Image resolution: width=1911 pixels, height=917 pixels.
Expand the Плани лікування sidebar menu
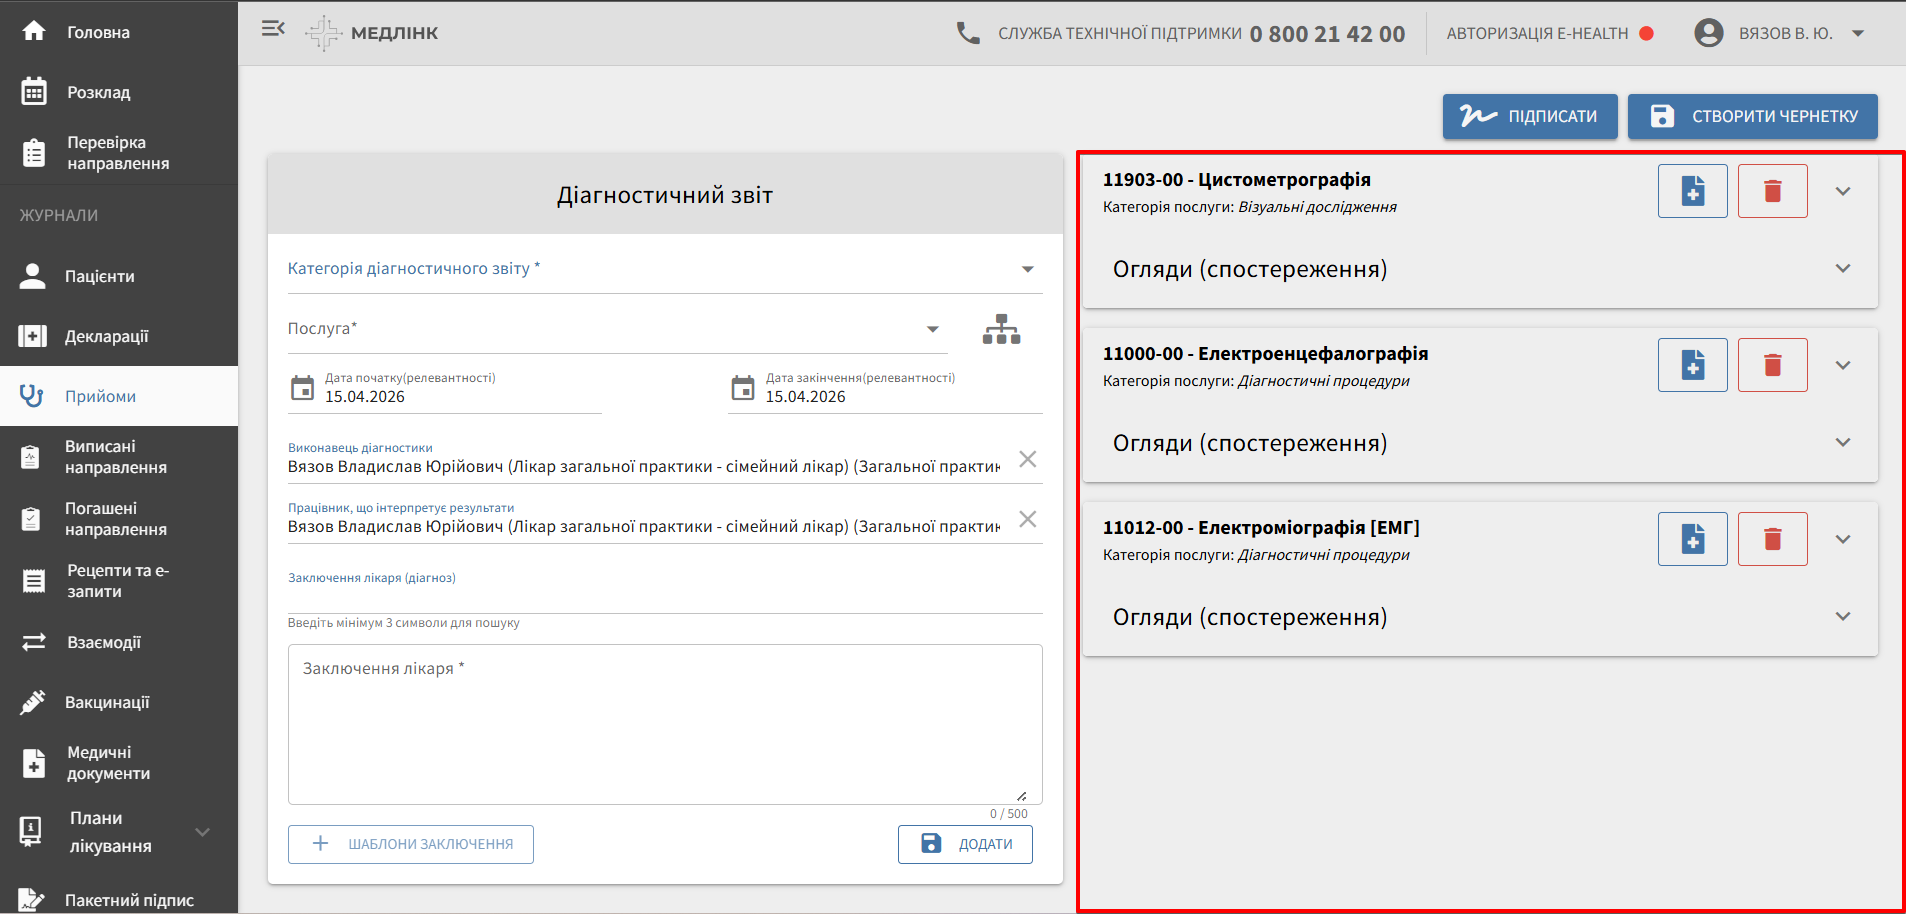[x=202, y=832]
